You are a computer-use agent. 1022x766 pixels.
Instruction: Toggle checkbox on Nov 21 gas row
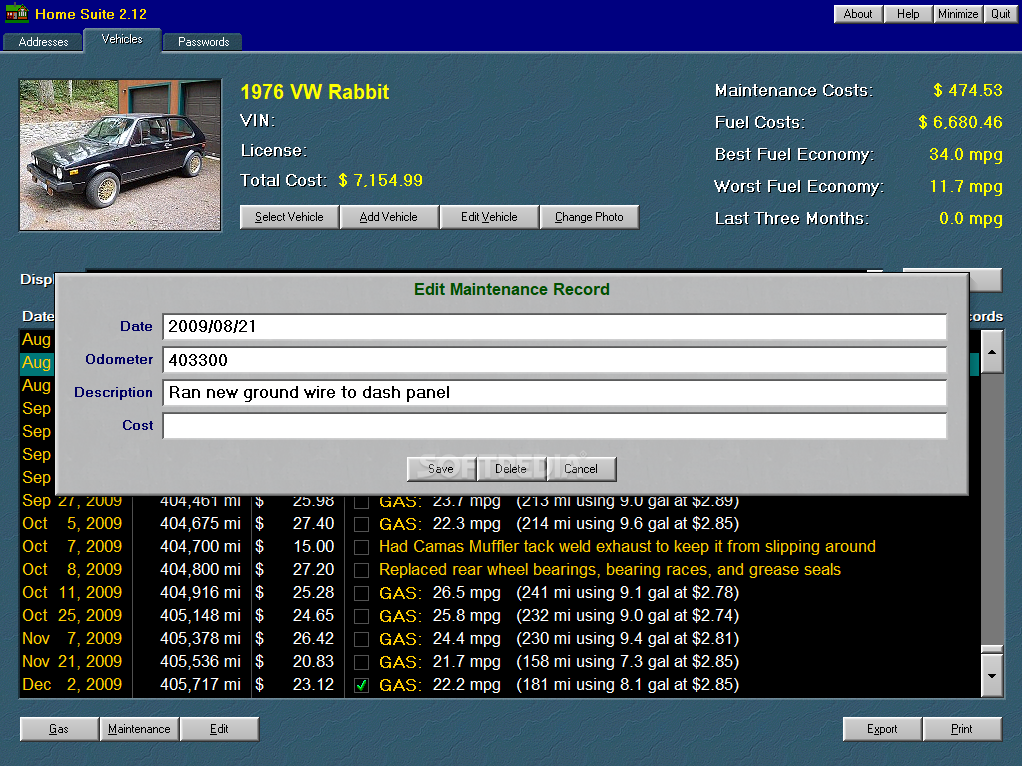click(x=361, y=662)
